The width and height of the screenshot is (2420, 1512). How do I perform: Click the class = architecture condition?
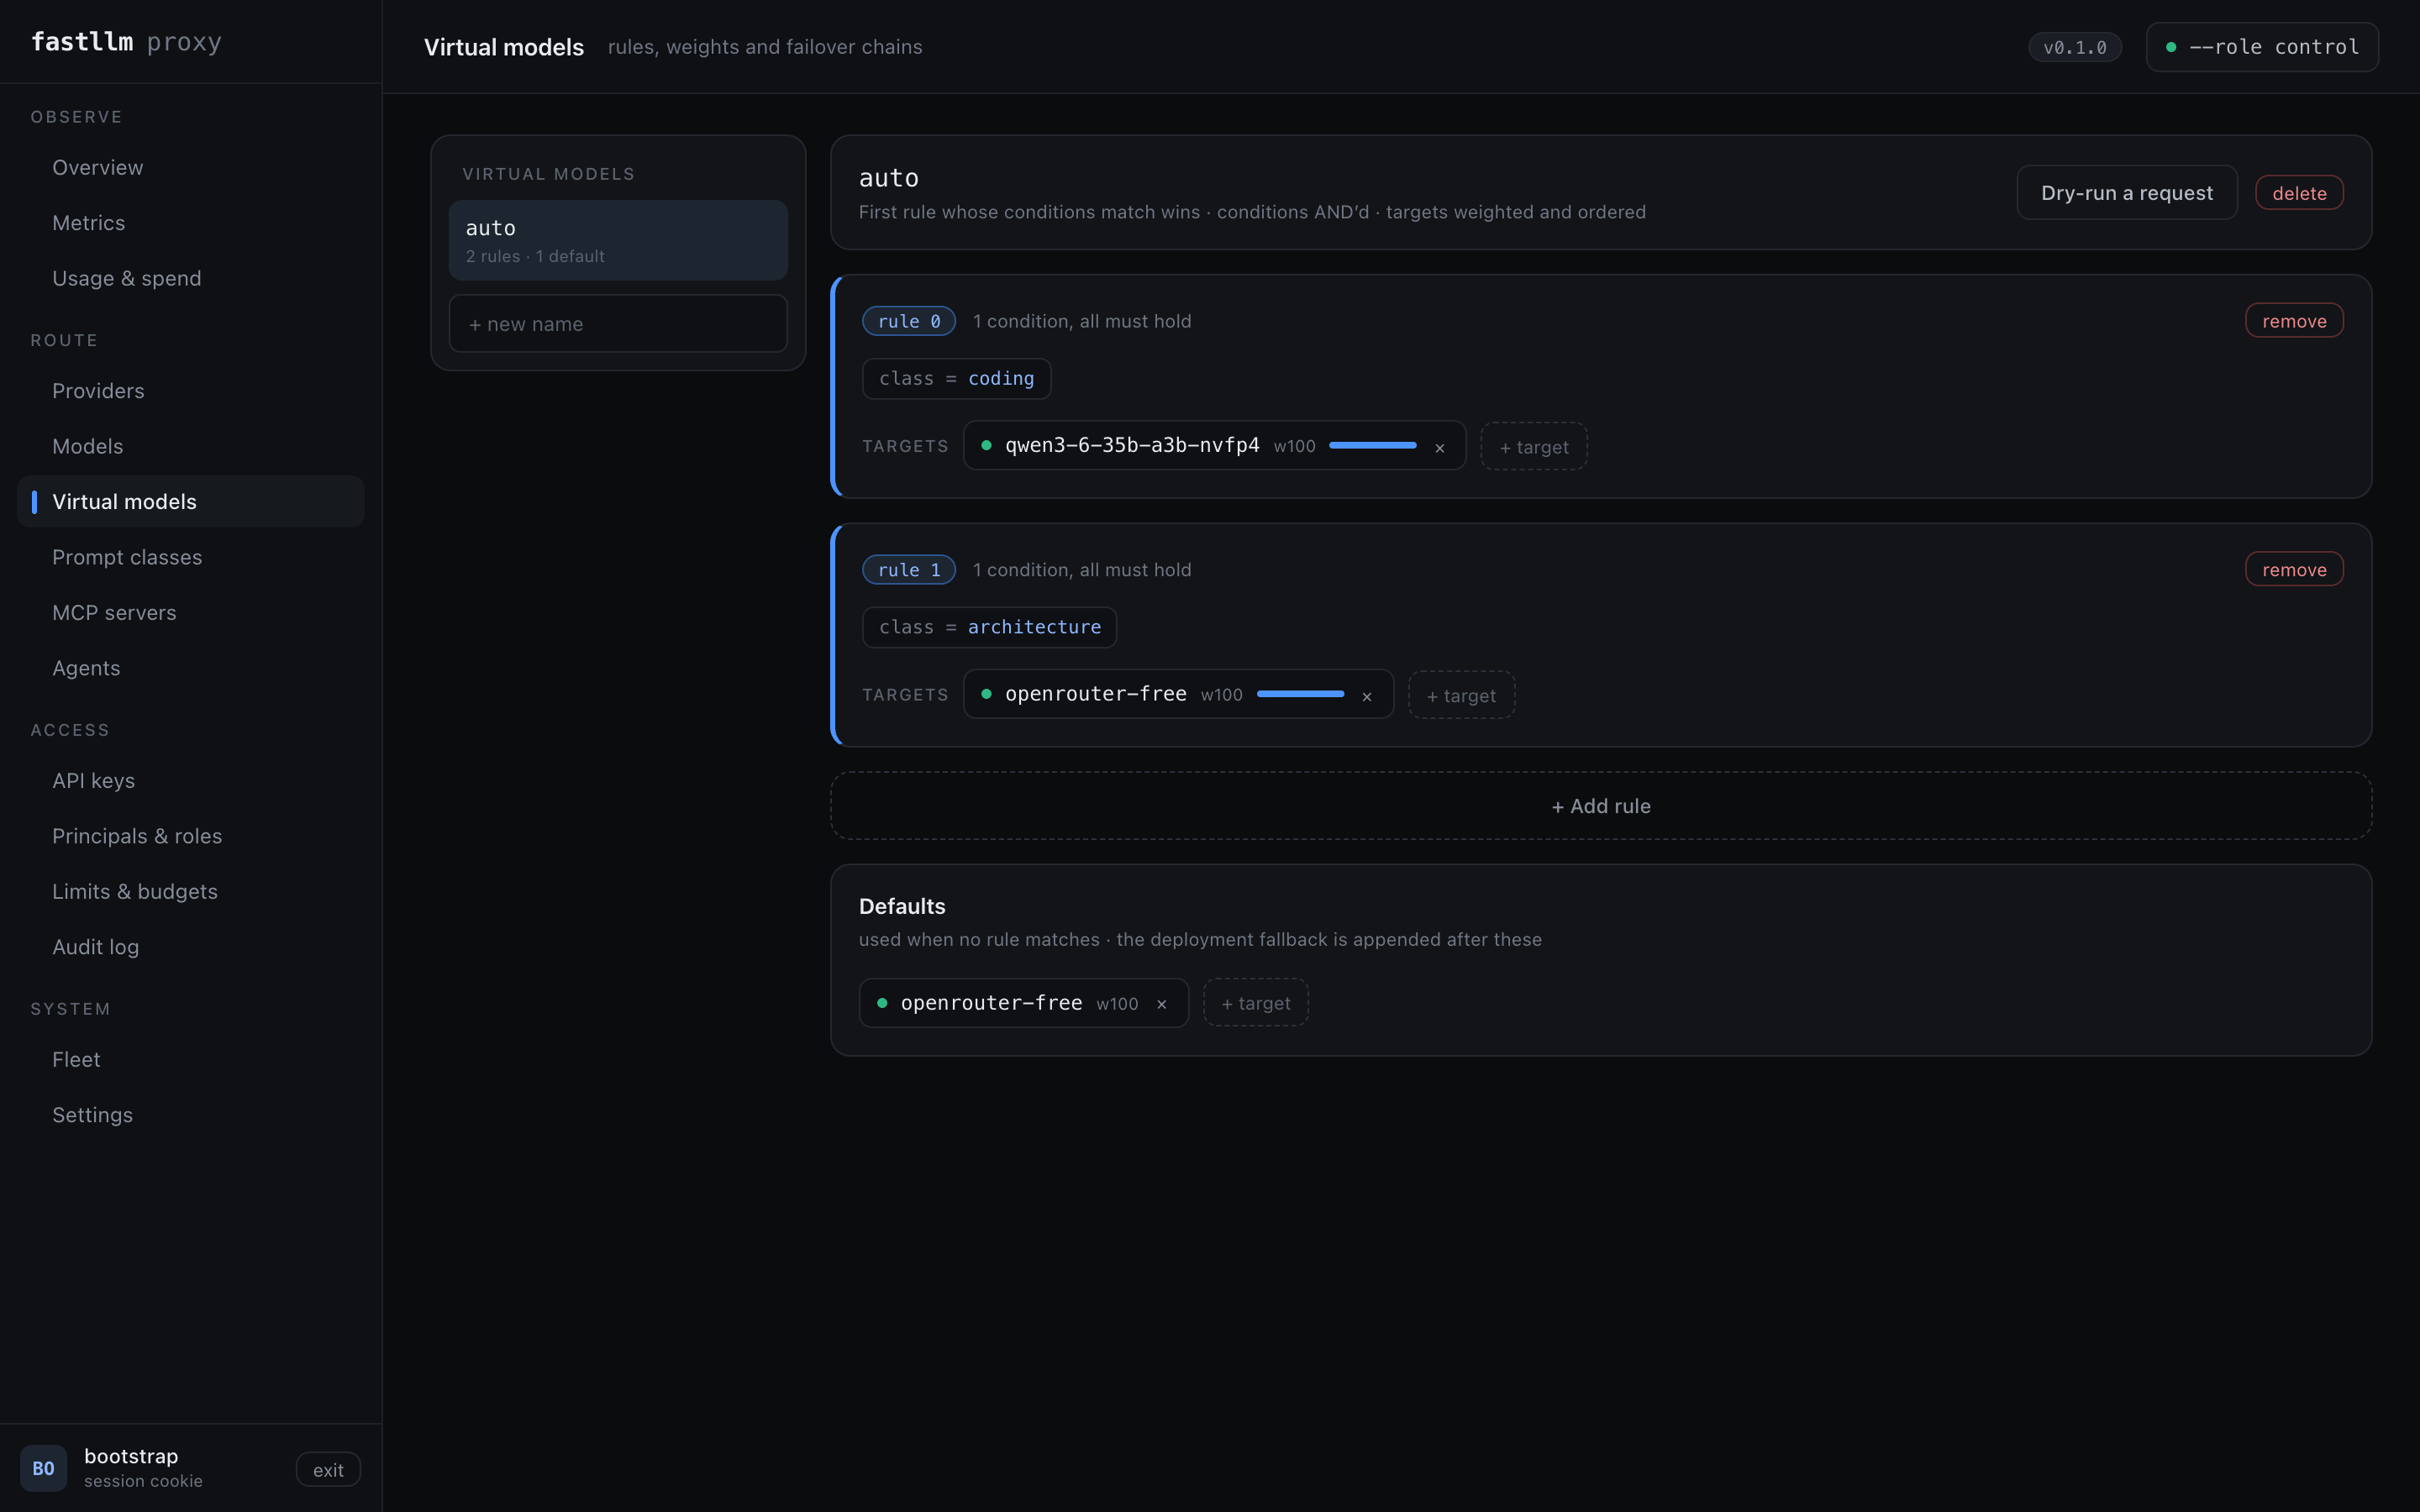pos(989,628)
